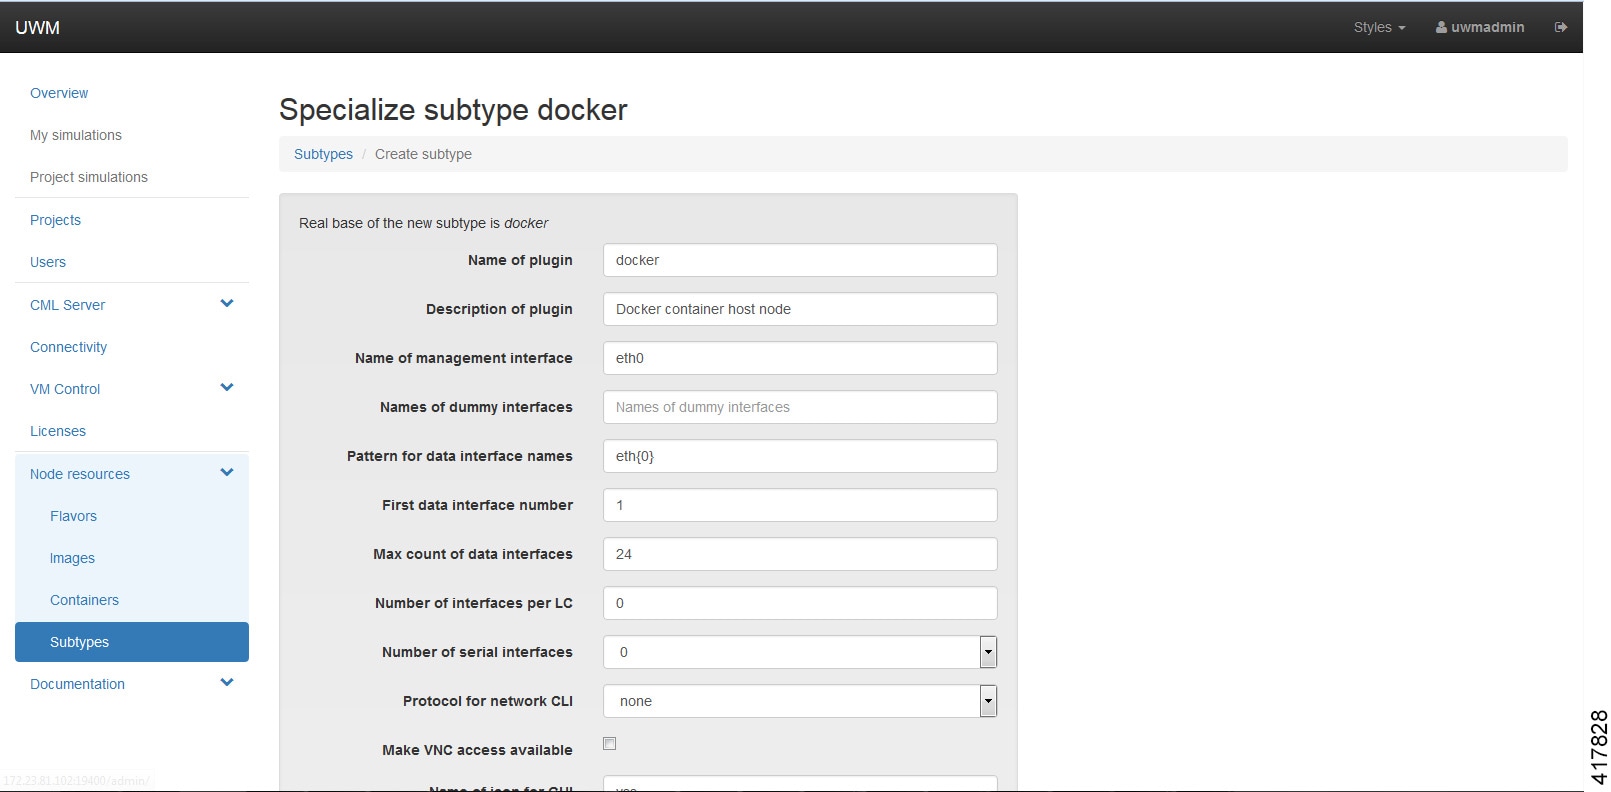Viewport: 1611px width, 792px height.
Task: Open Images under Node resources
Action: [72, 558]
